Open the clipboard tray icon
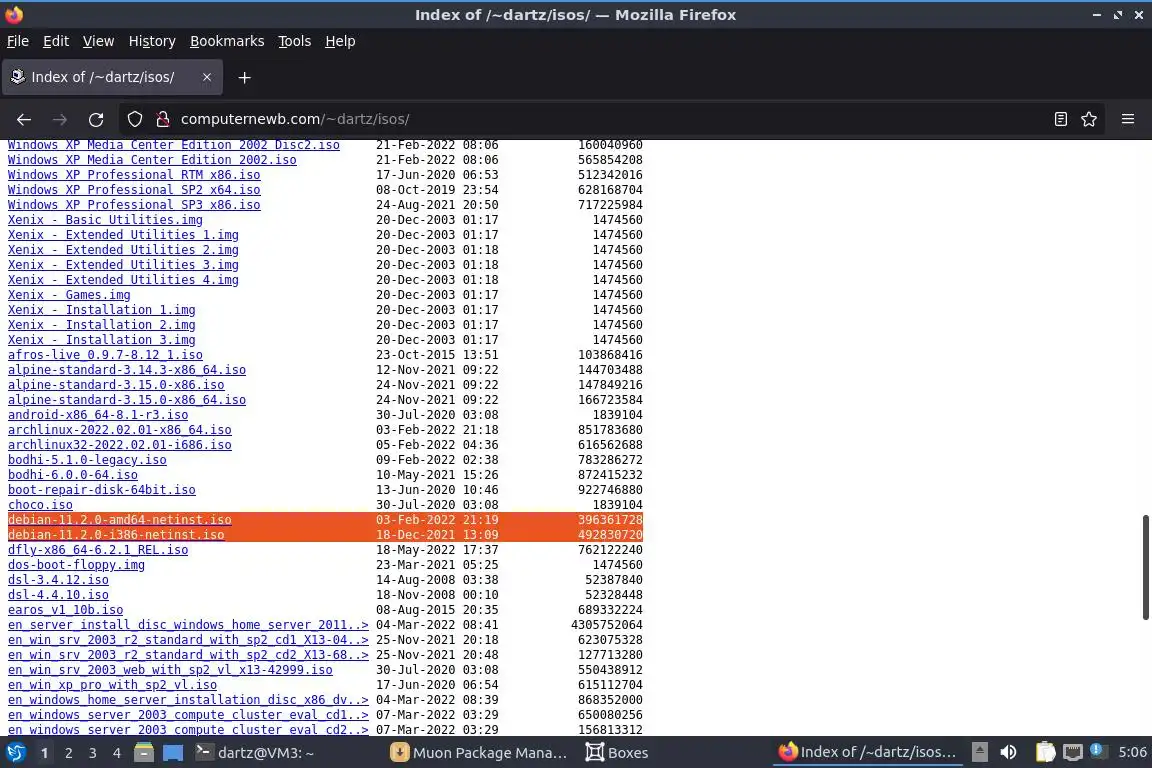 point(1045,752)
